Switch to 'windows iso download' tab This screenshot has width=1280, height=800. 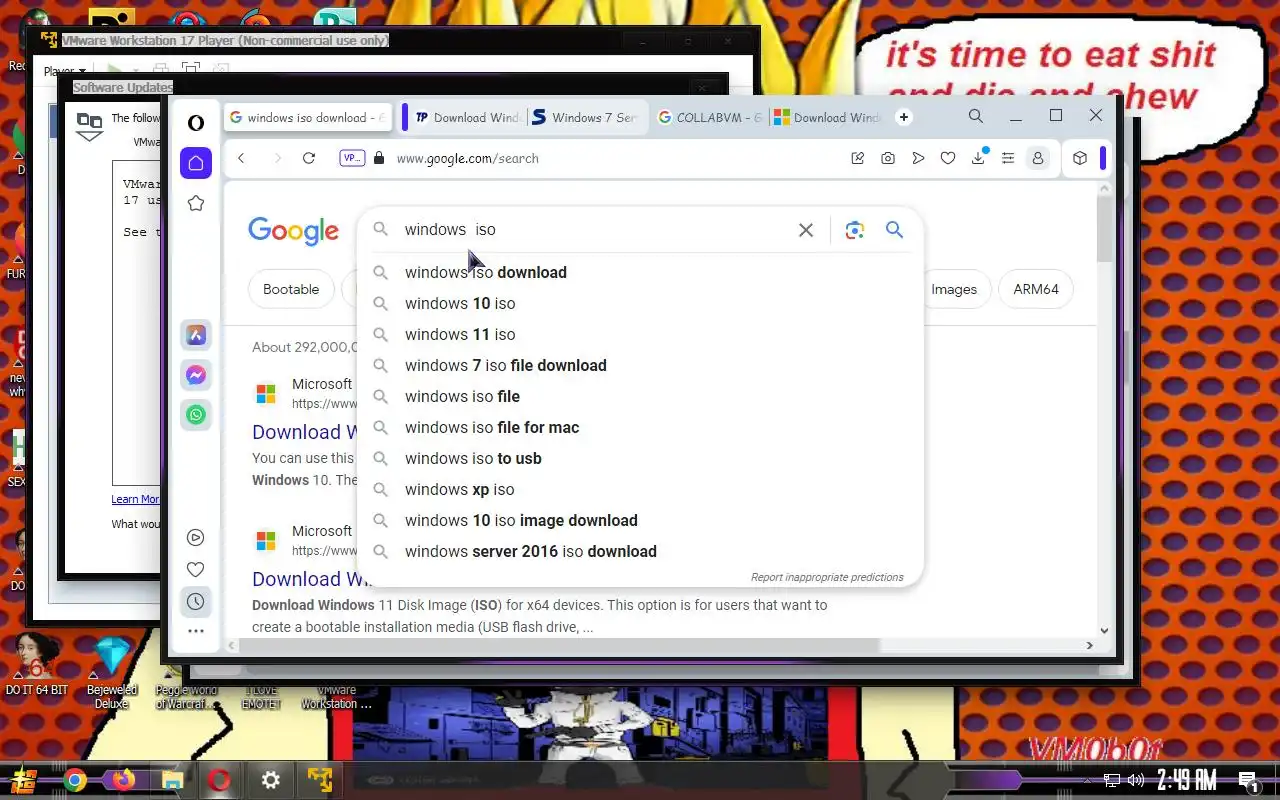308,117
